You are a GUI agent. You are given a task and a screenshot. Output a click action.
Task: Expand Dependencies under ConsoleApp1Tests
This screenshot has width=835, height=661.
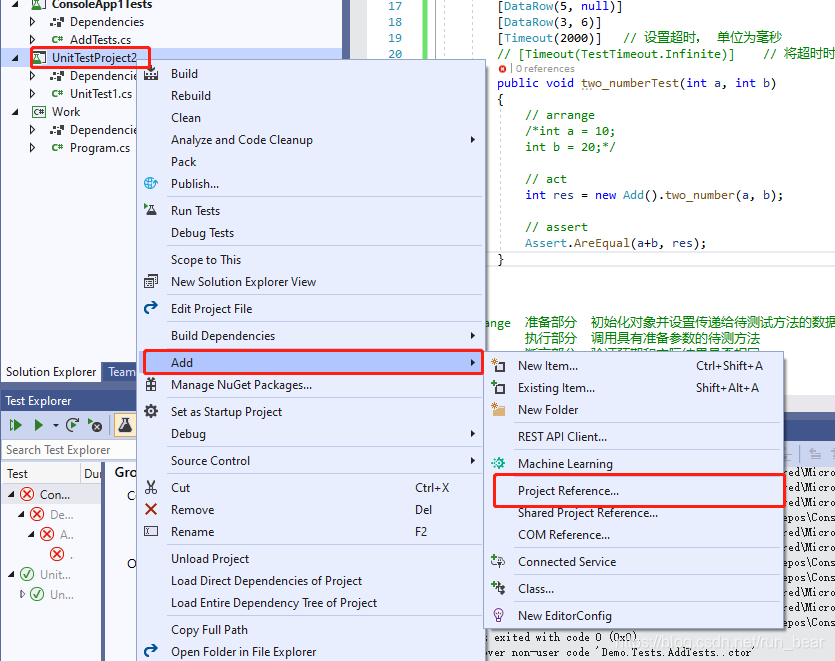click(32, 22)
